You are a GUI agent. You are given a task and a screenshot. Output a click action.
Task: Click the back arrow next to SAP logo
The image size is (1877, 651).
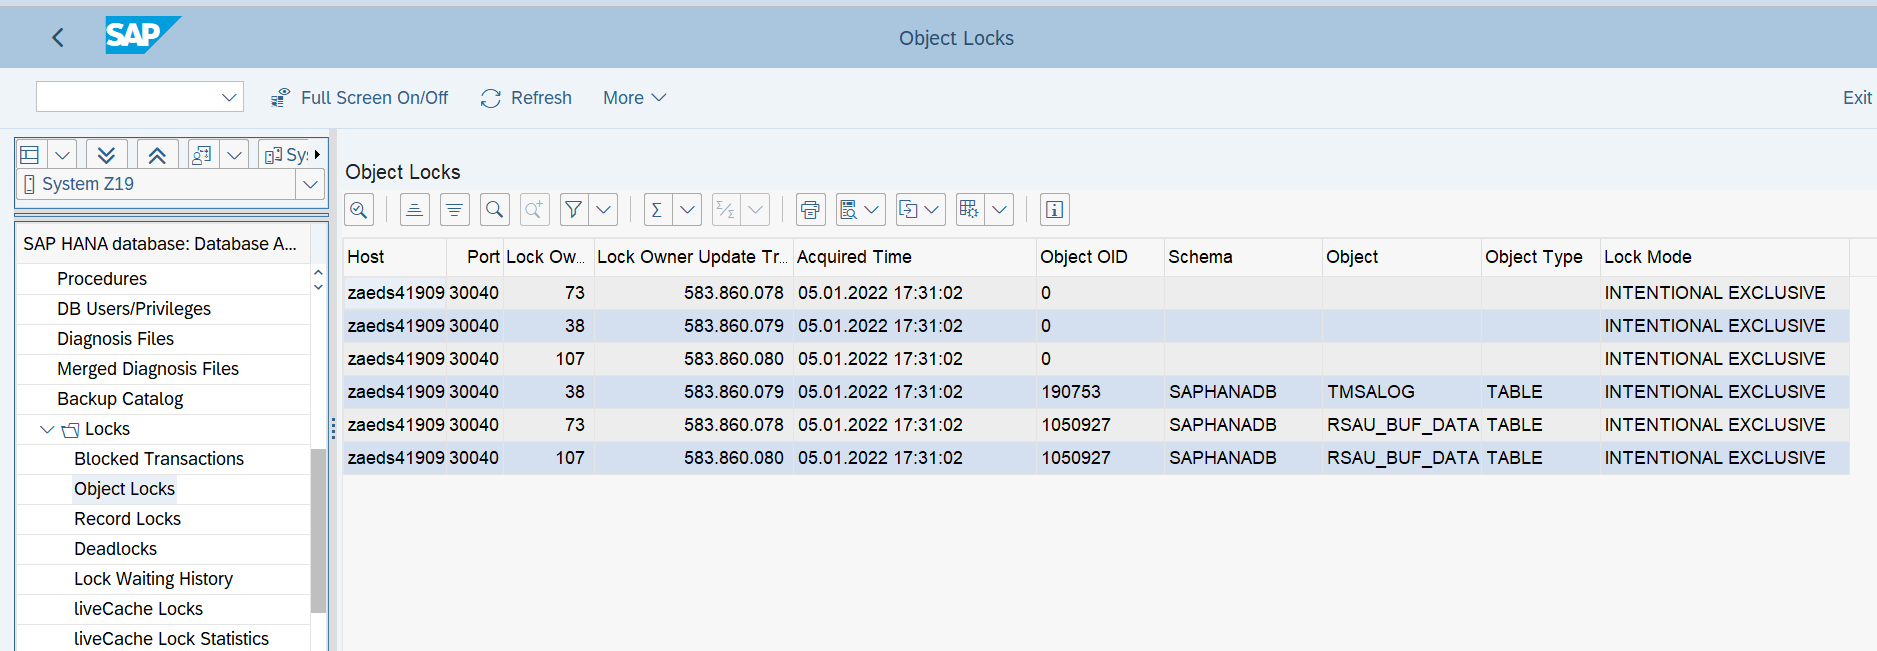coord(58,38)
